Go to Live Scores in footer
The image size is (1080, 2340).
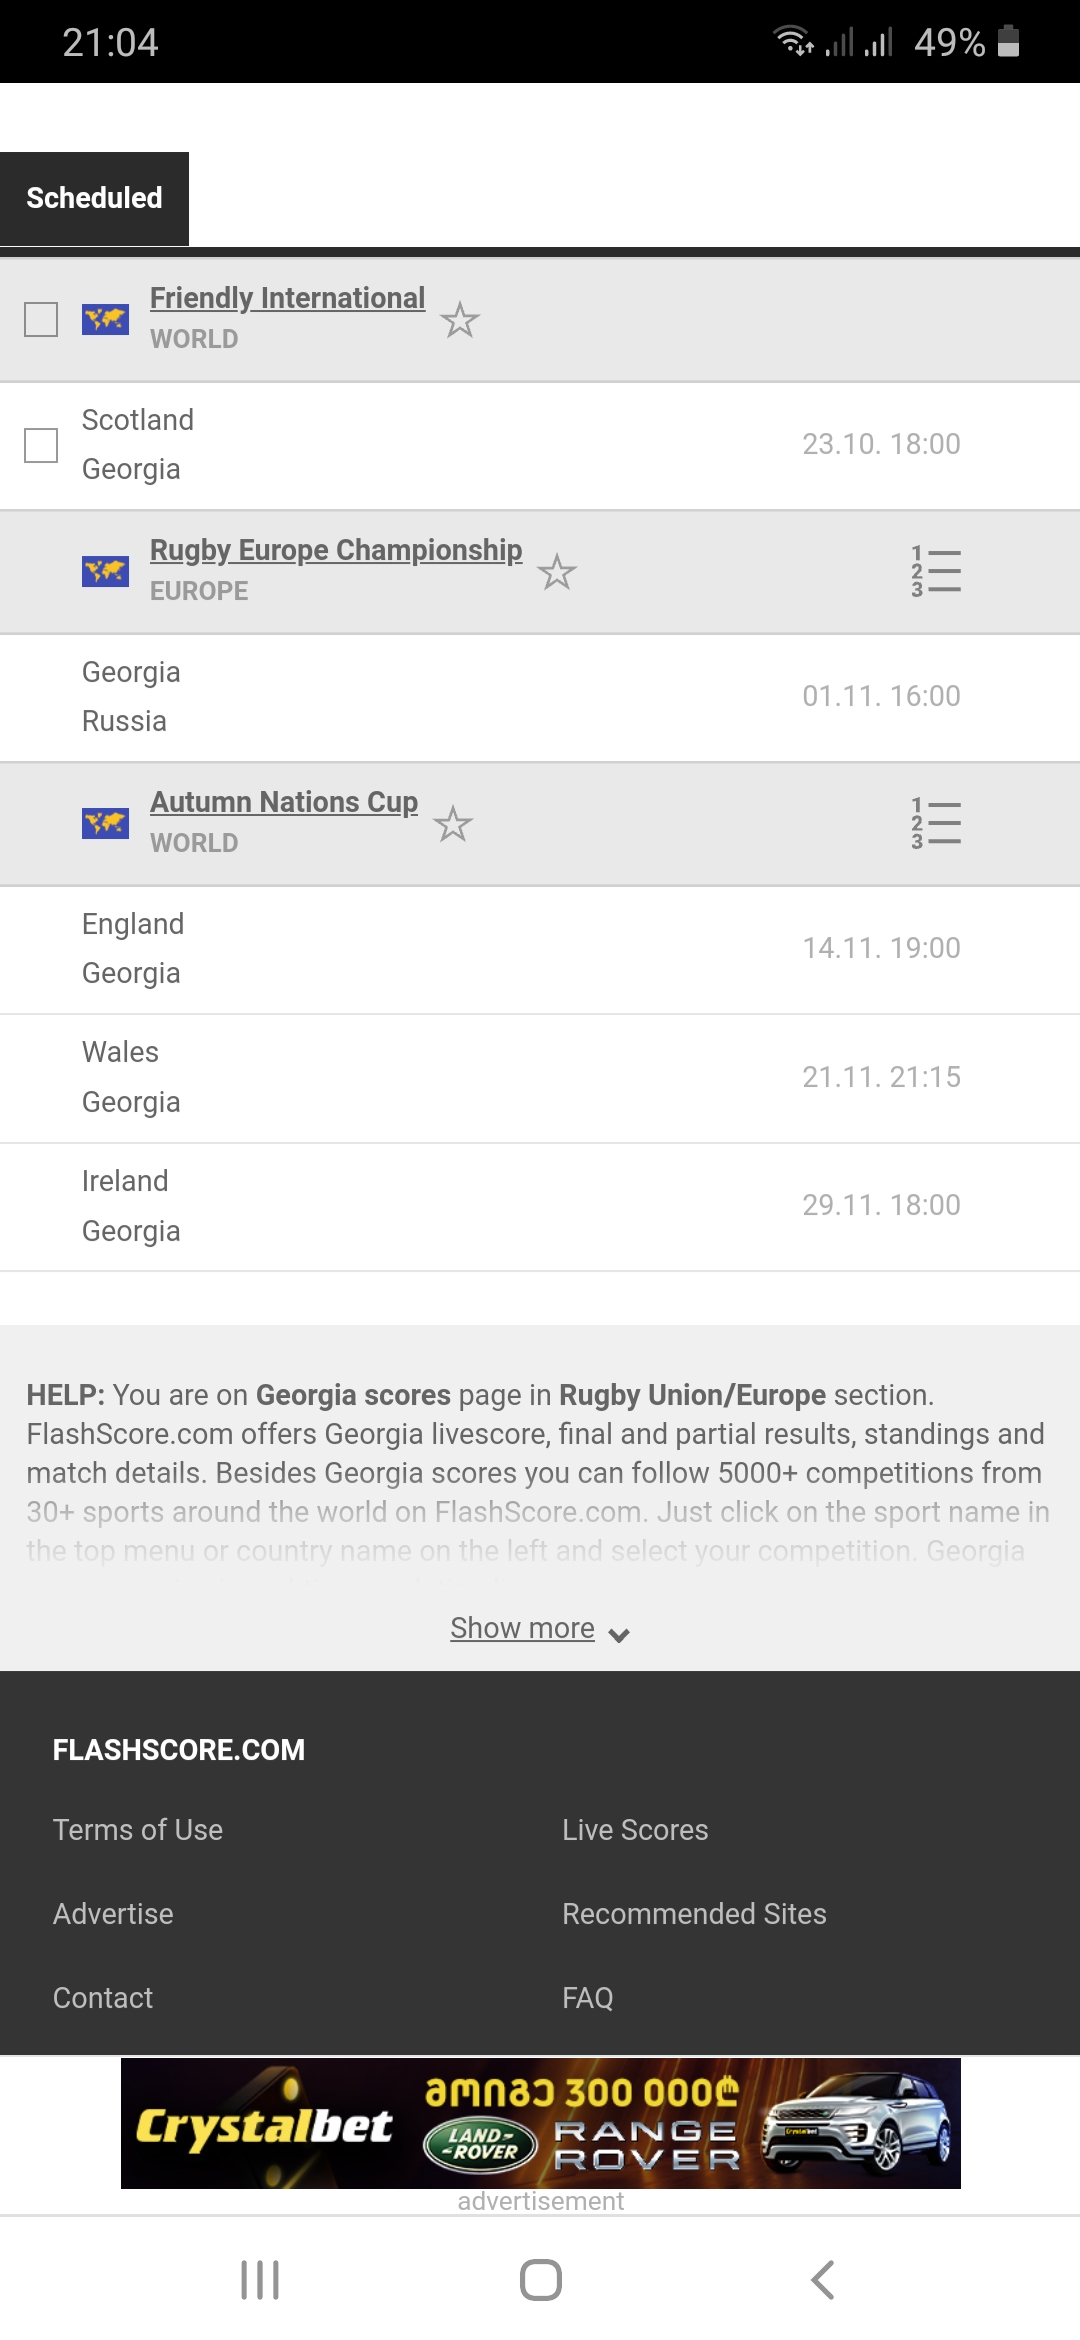(x=635, y=1830)
